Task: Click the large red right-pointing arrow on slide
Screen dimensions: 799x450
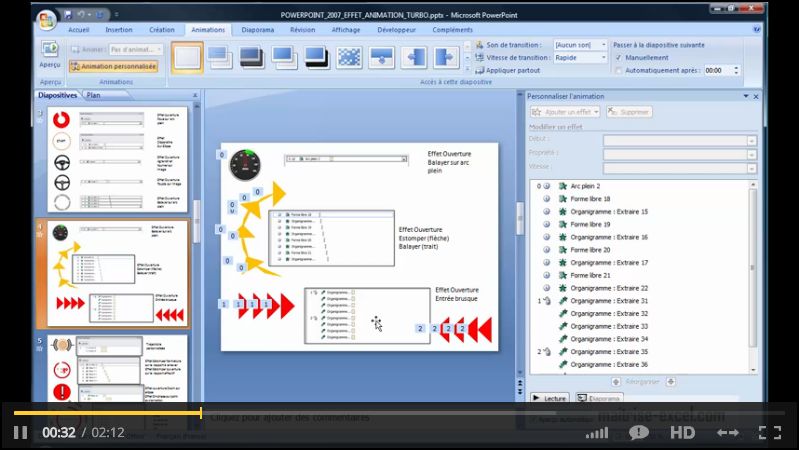Action: click(x=287, y=306)
